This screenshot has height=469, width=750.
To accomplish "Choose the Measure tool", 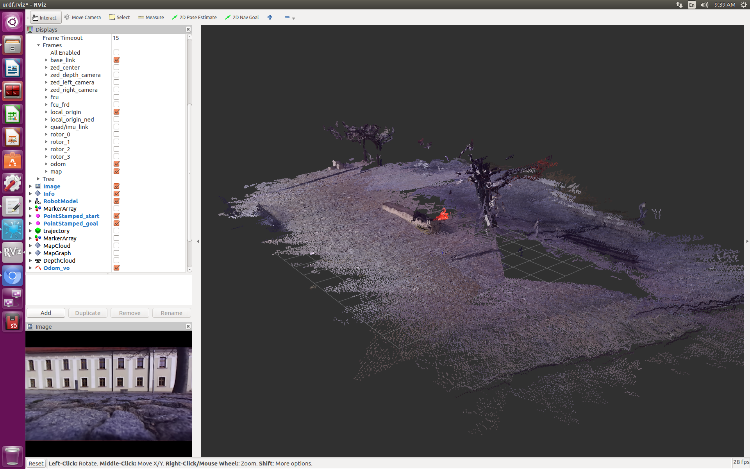I will 151,17.
